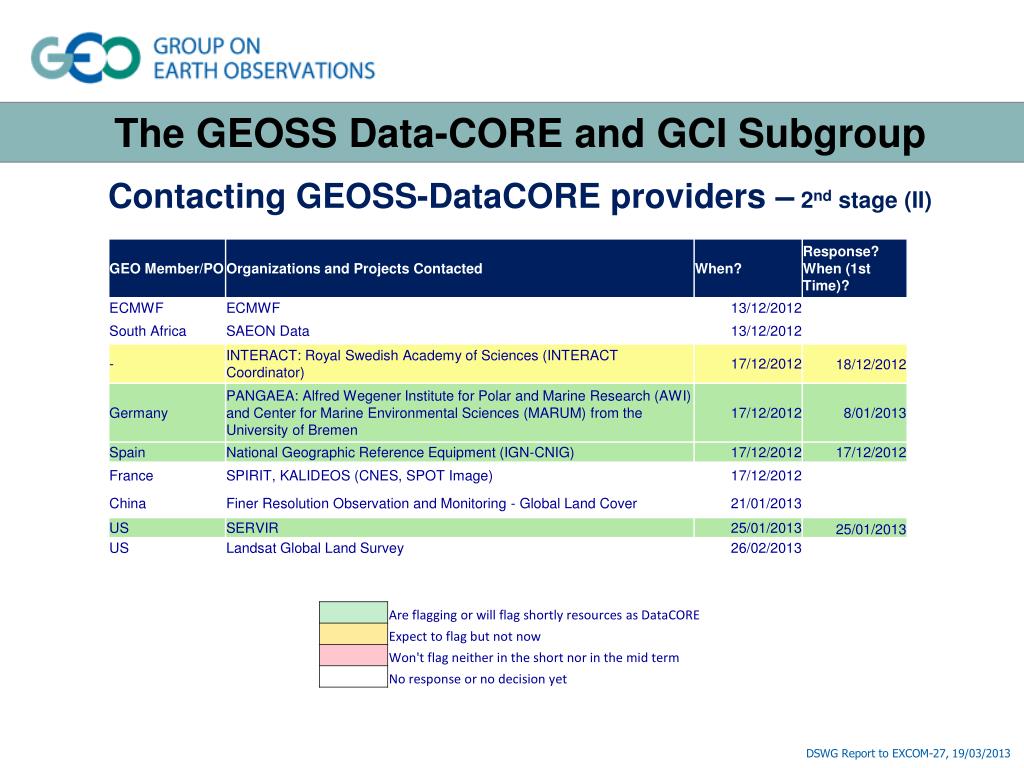Viewport: 1024px width, 768px height.
Task: Click legend text 'Are flagging or will flag shortly'
Action: [544, 615]
